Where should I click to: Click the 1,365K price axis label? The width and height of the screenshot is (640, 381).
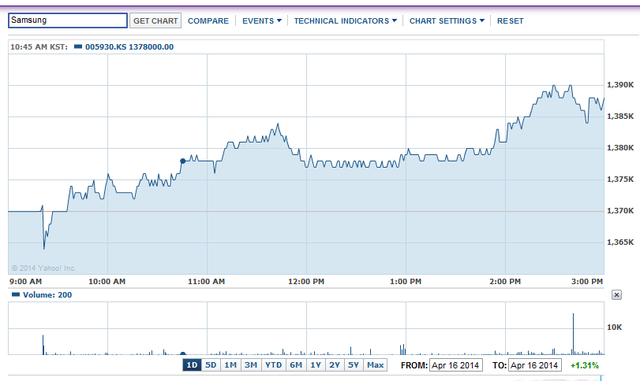pyautogui.click(x=620, y=242)
